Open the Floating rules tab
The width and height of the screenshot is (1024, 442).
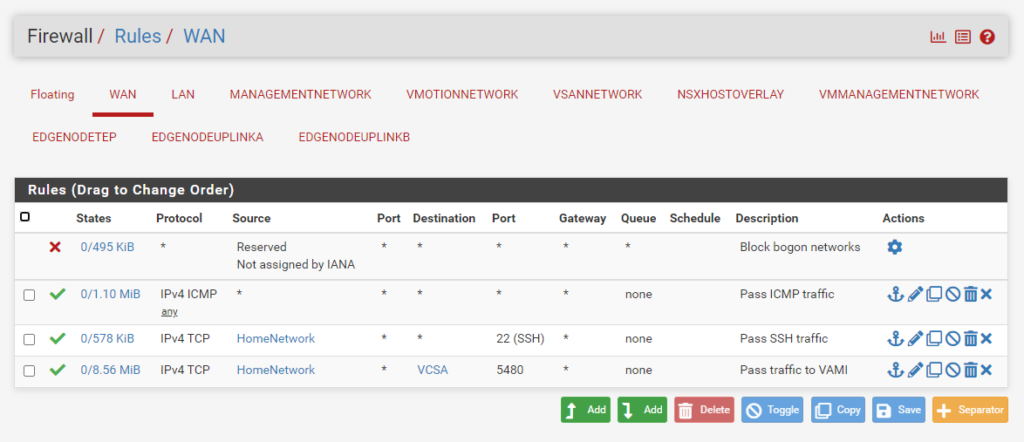[52, 95]
